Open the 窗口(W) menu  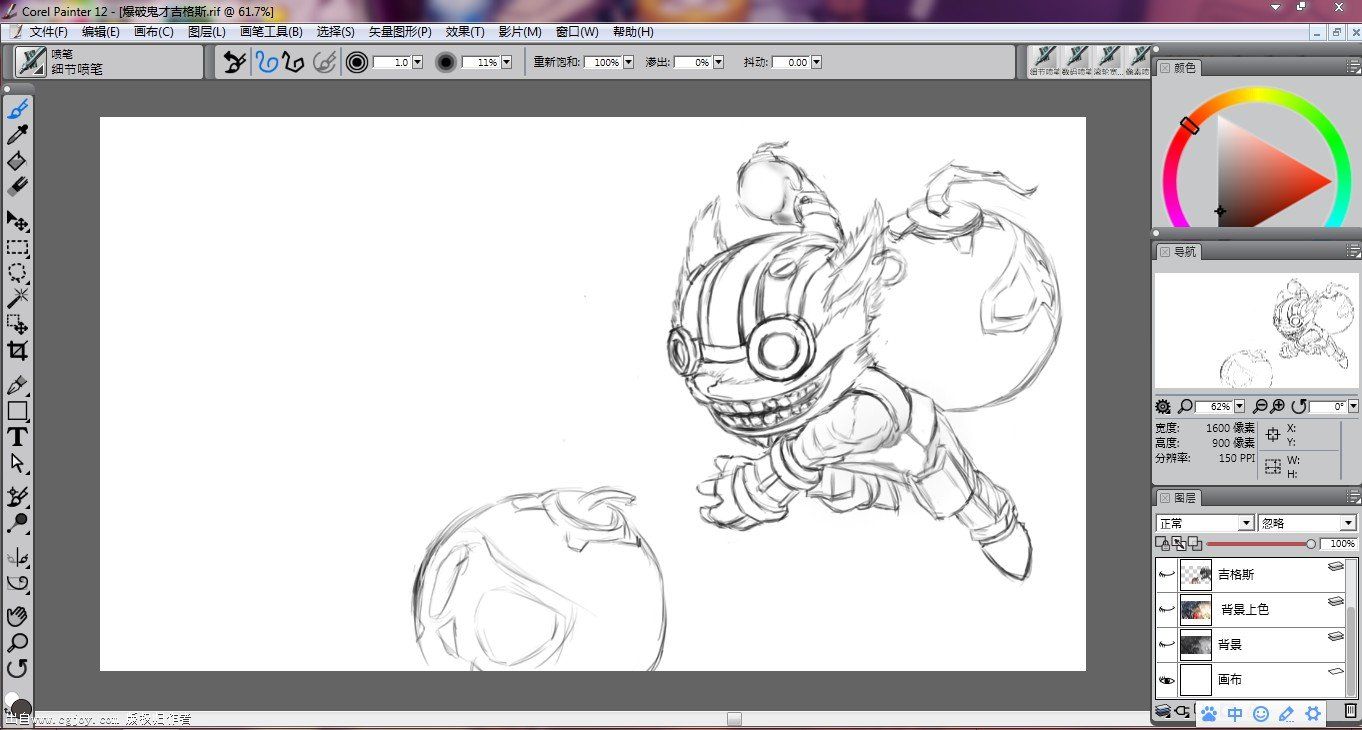point(577,32)
